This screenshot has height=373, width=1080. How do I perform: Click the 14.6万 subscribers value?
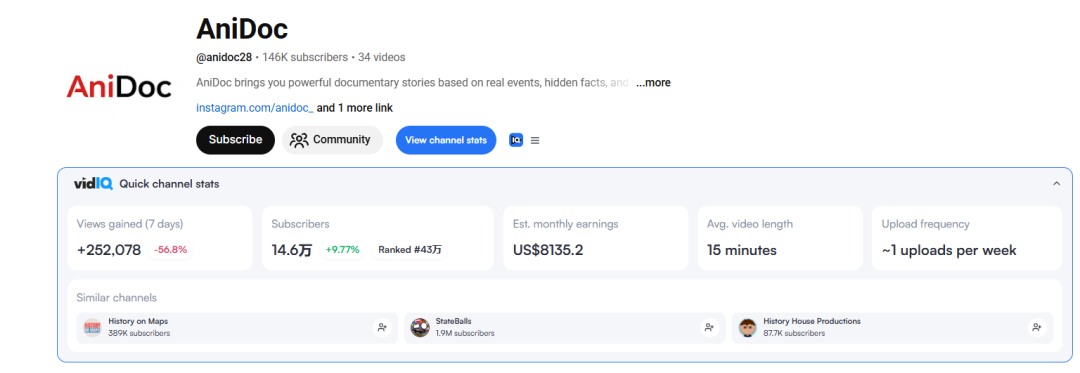(291, 250)
